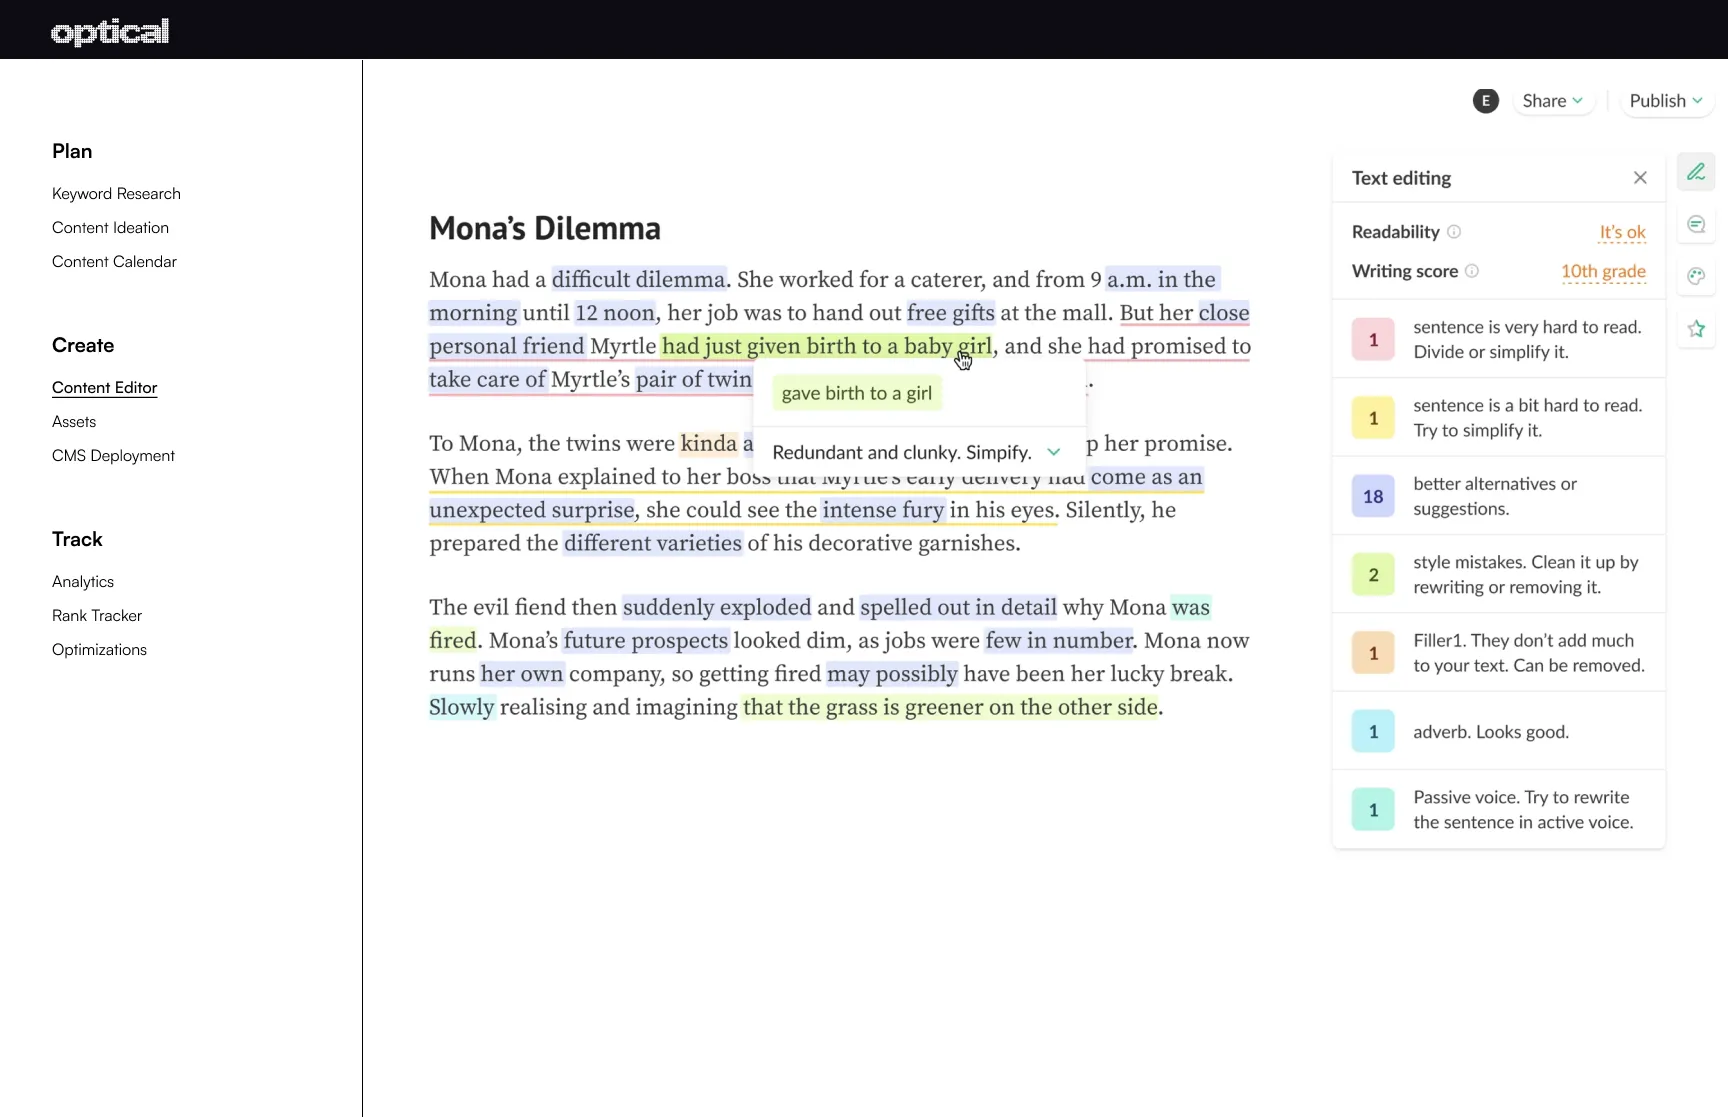Click highlighted phrase "future prospects"

[646, 641]
